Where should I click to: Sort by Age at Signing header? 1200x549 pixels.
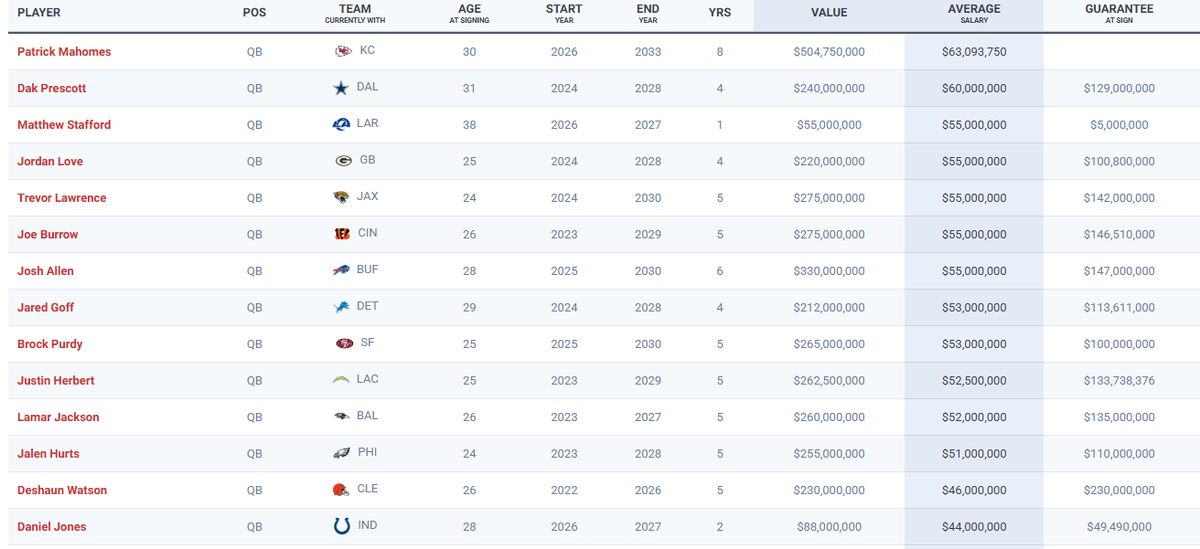click(x=469, y=13)
